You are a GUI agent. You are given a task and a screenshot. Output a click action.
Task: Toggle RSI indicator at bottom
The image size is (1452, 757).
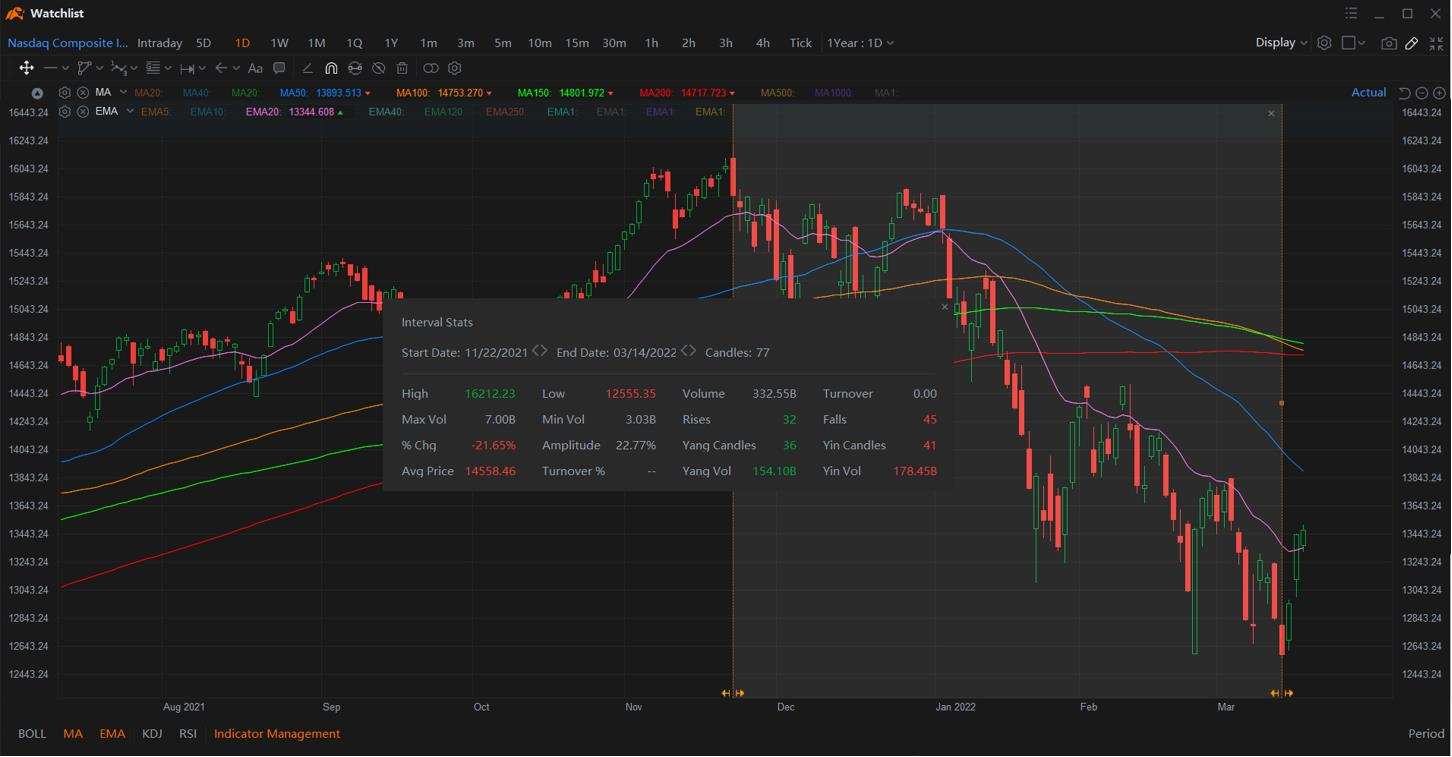pyautogui.click(x=188, y=734)
